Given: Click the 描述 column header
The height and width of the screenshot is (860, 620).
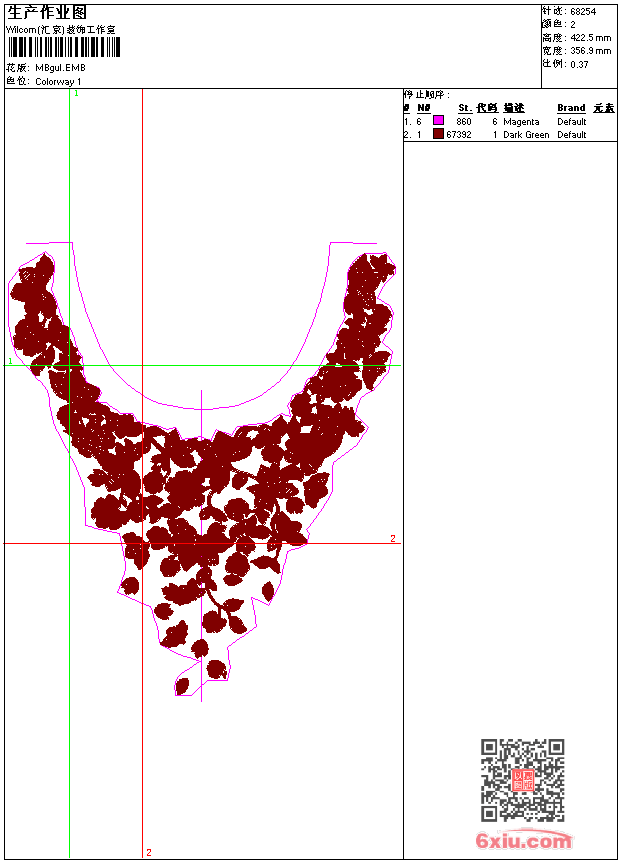Looking at the screenshot, I should pyautogui.click(x=514, y=108).
